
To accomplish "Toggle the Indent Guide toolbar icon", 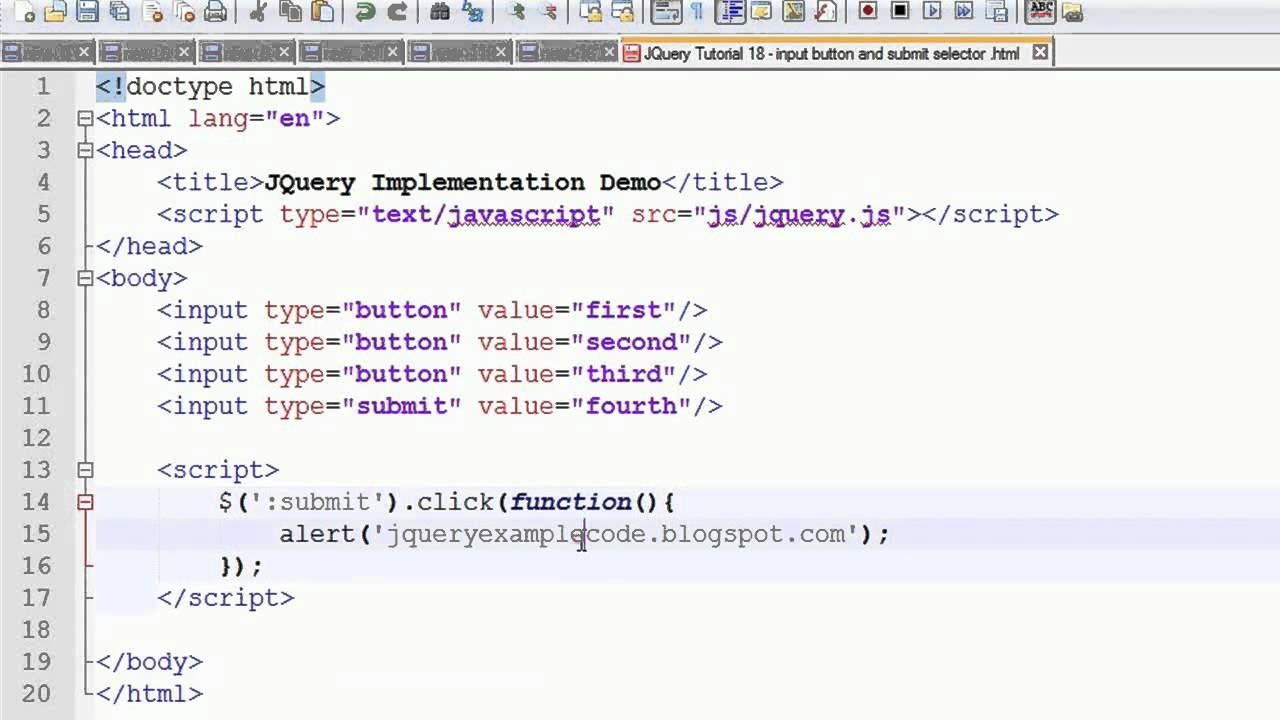I will (x=730, y=11).
